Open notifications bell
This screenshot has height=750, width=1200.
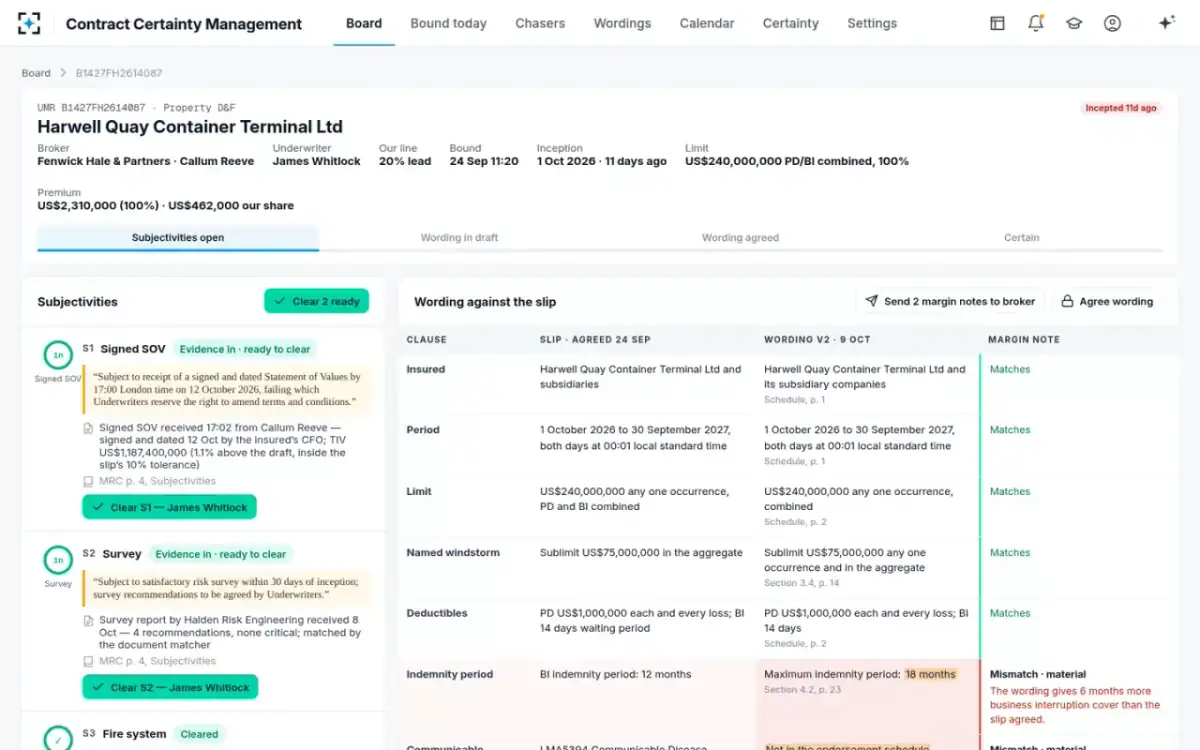pos(1036,23)
